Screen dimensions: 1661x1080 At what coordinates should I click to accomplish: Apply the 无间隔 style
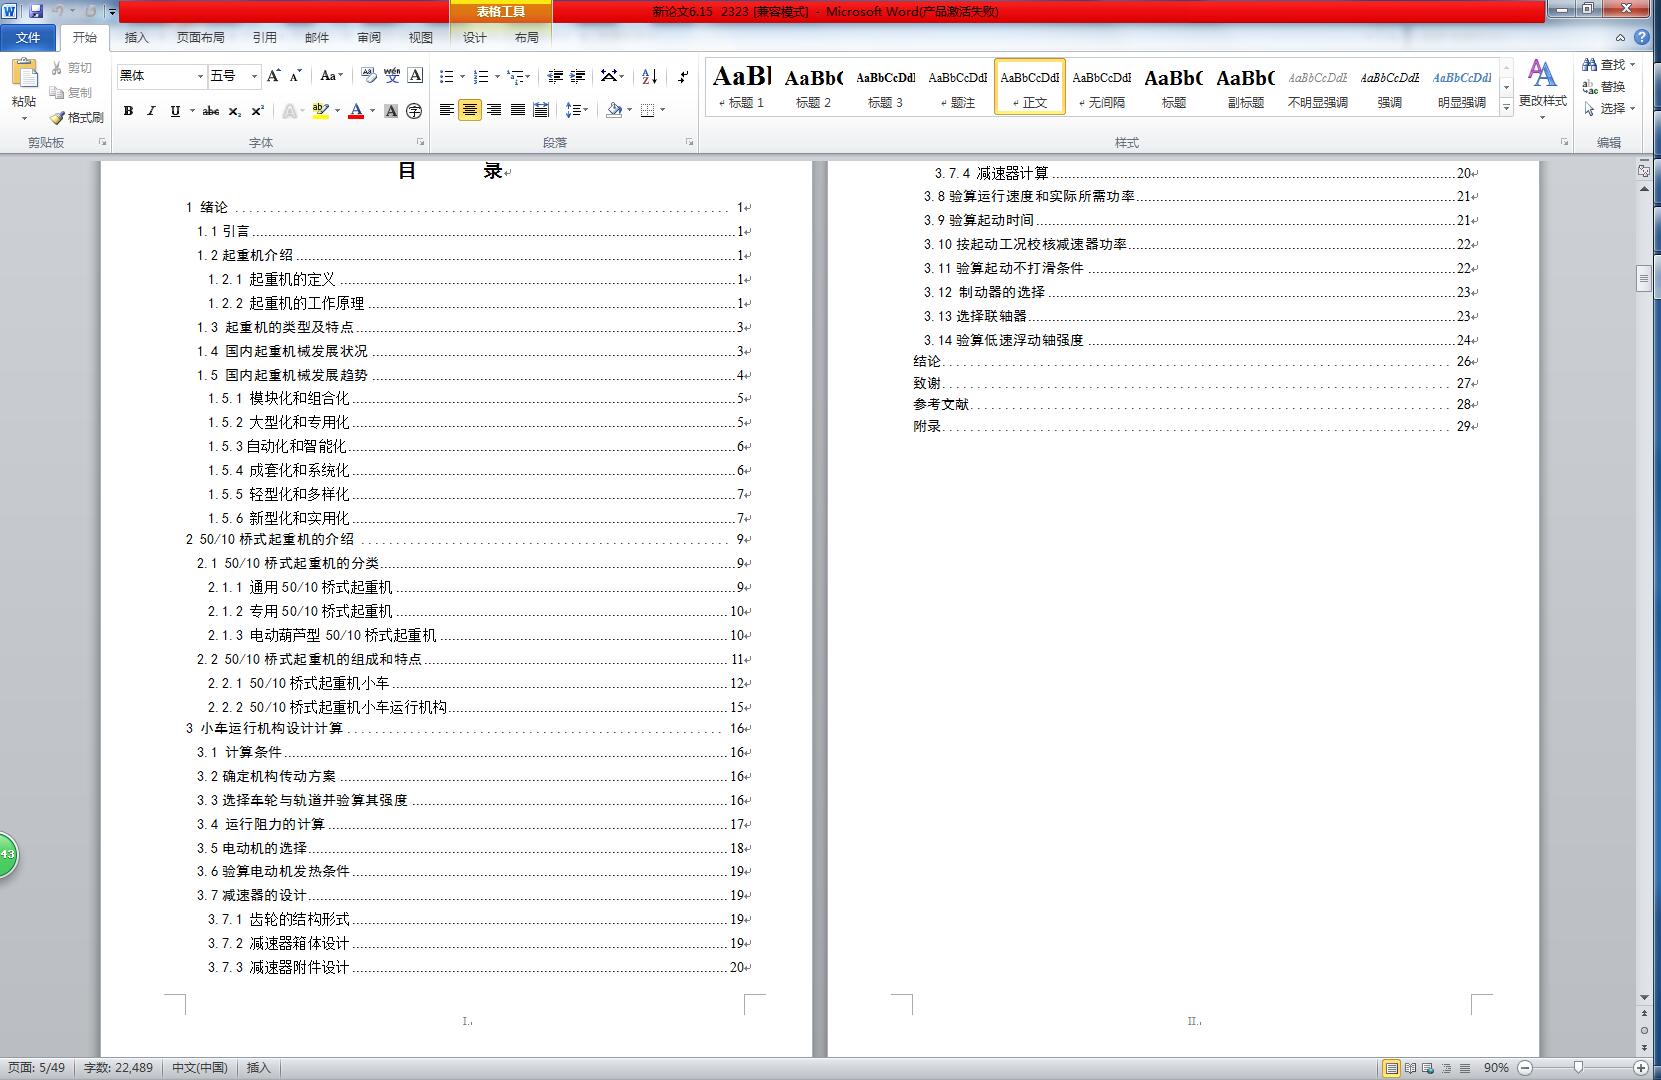pos(1101,86)
